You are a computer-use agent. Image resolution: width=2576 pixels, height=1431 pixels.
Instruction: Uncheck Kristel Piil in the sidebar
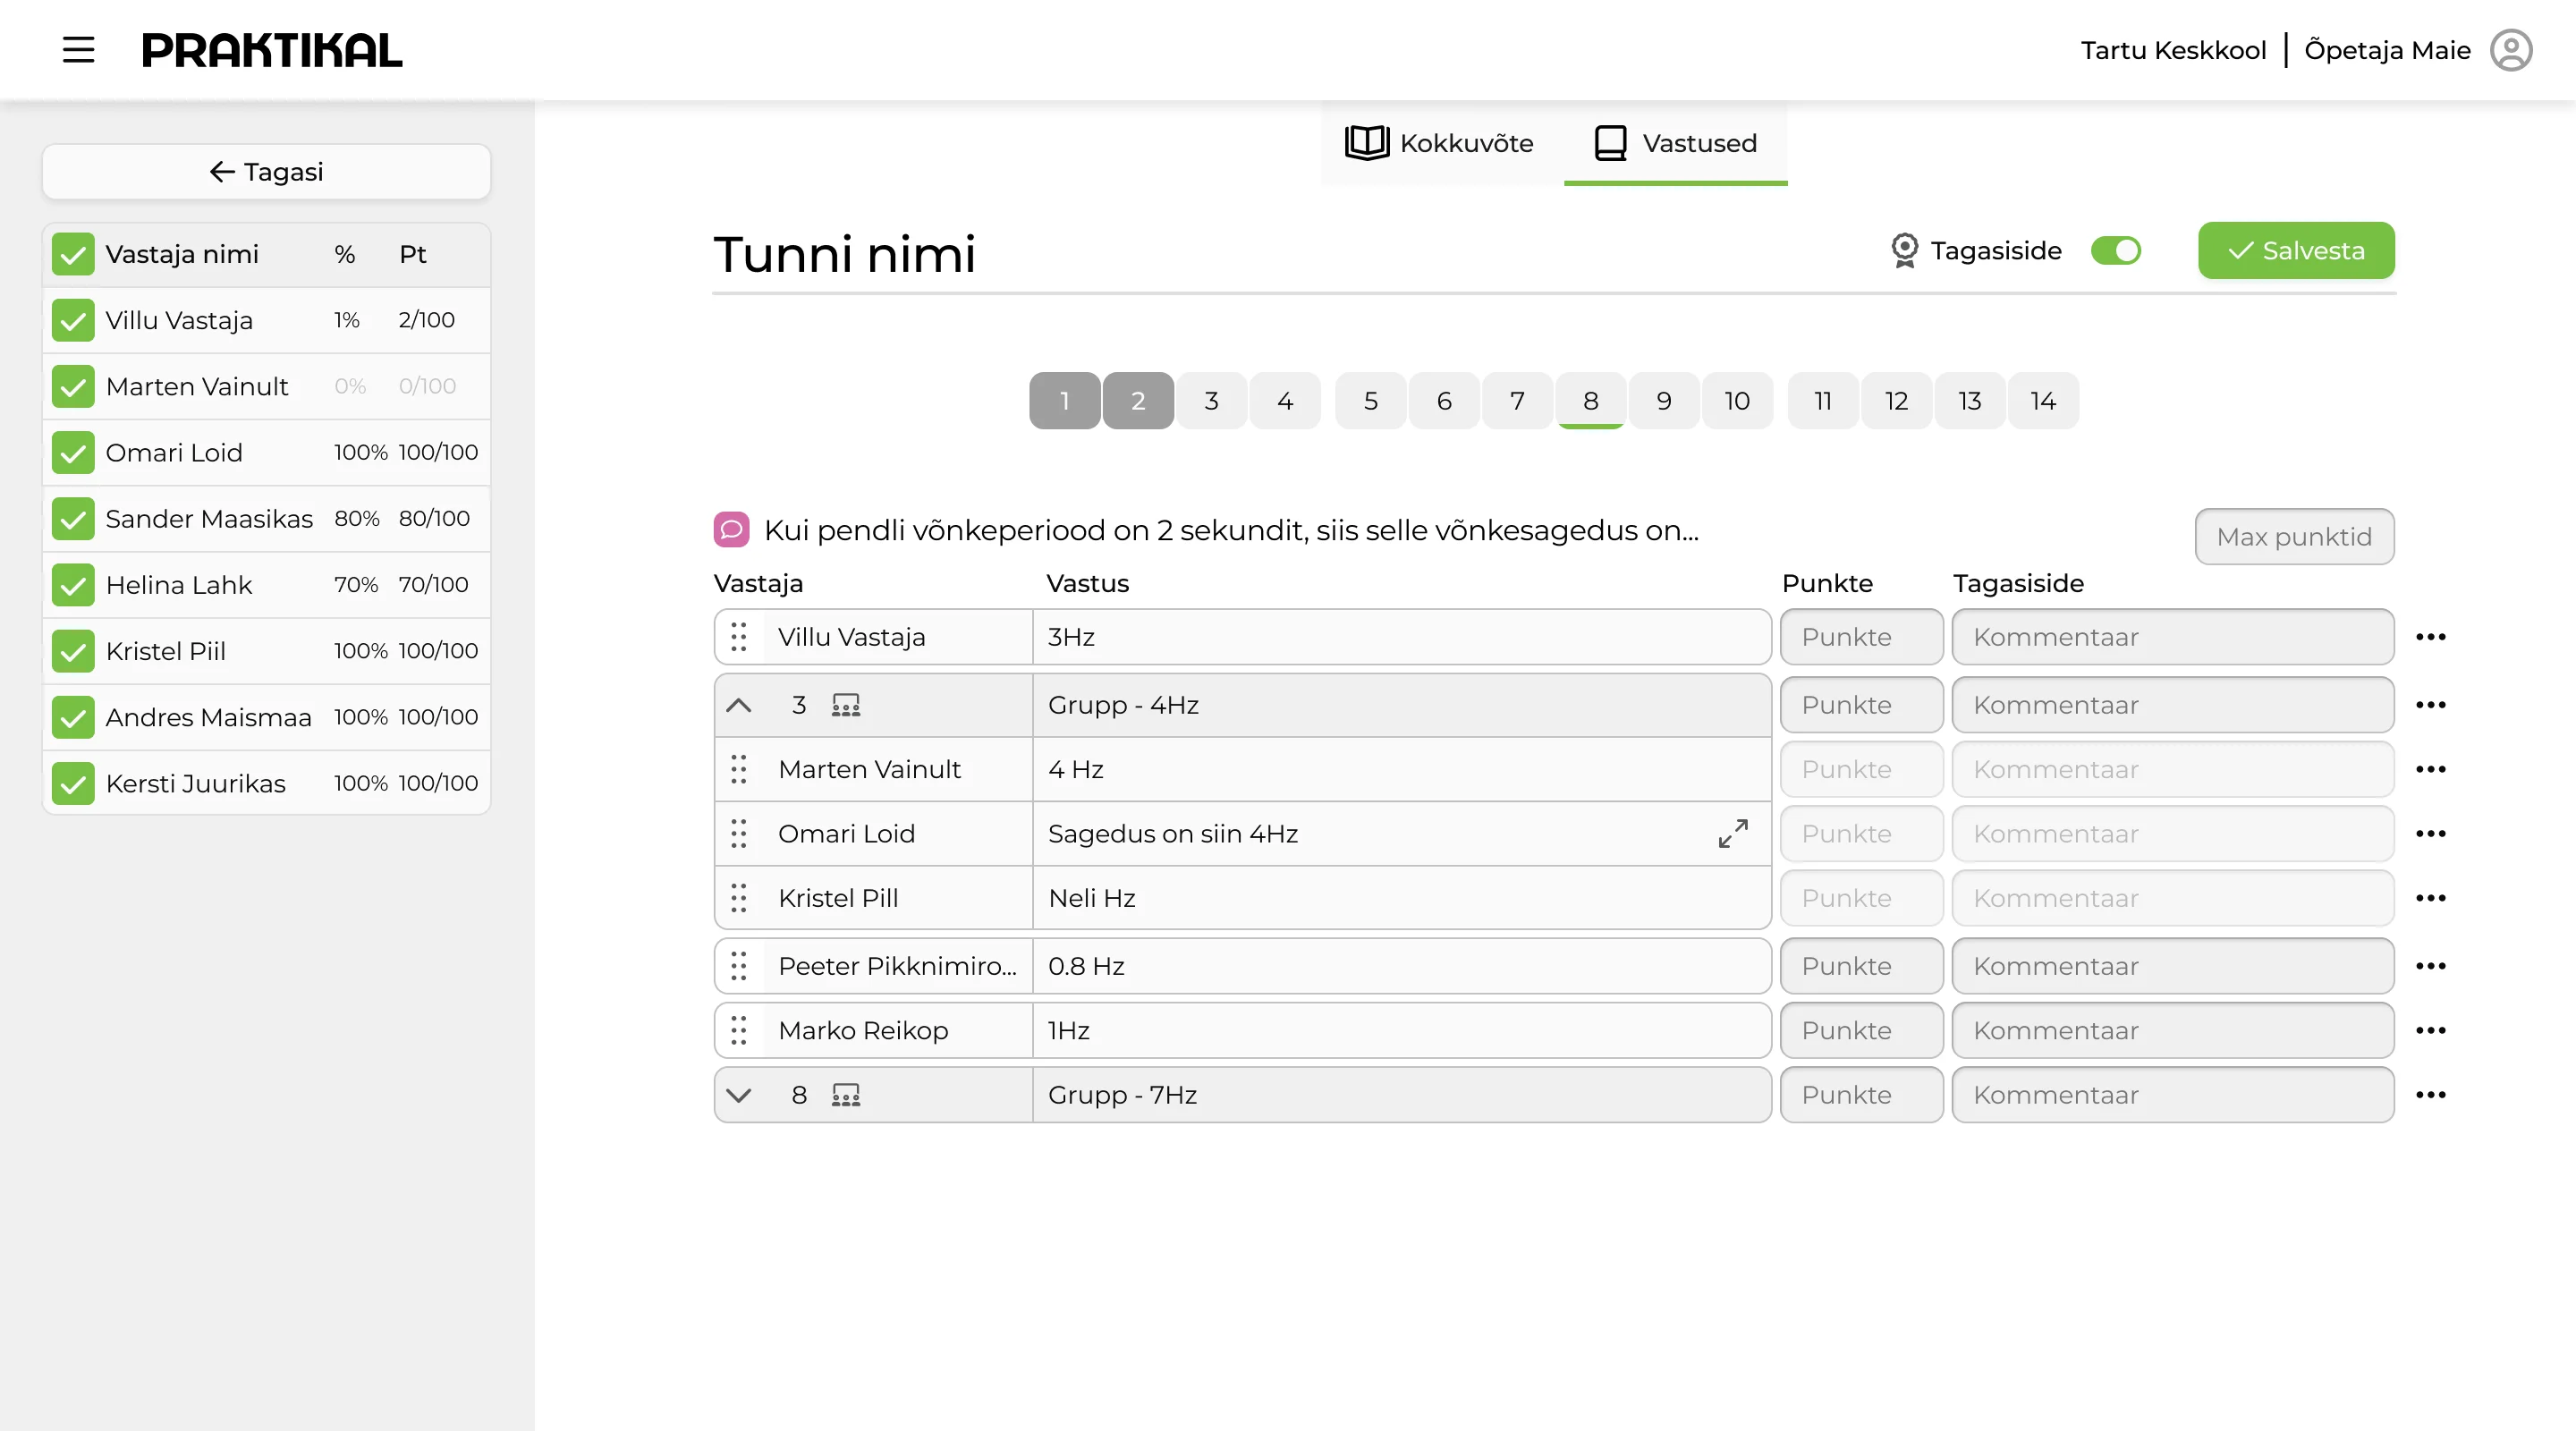pyautogui.click(x=73, y=651)
